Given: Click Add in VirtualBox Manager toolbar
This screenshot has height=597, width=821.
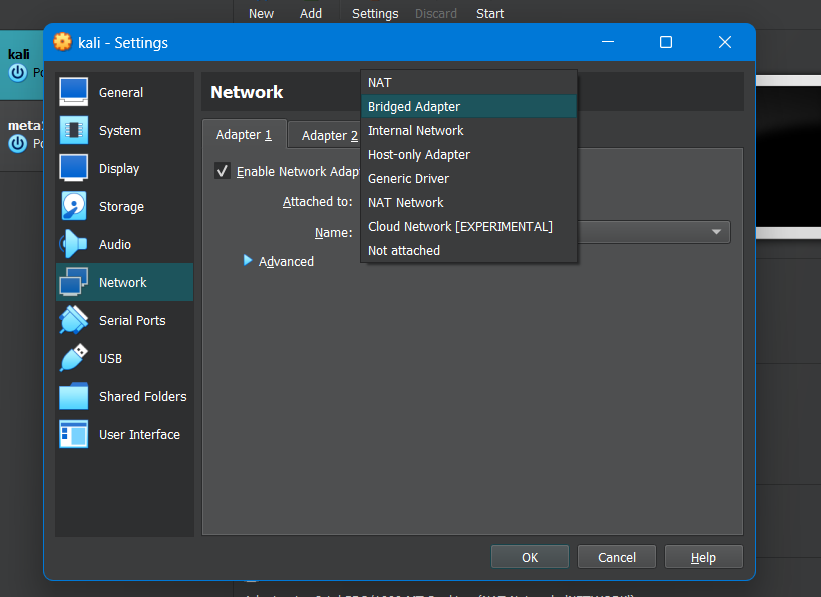Looking at the screenshot, I should 310,14.
